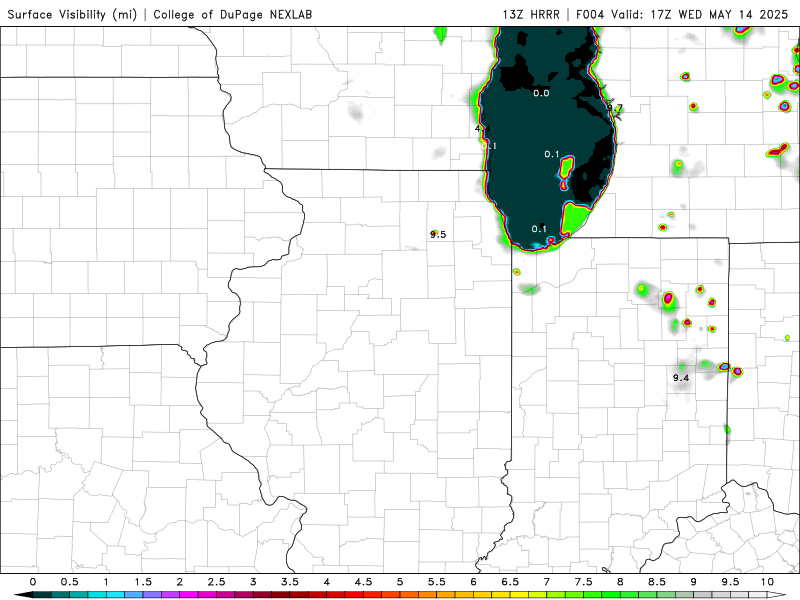800x600 pixels.
Task: Click the "Surface Visibility (mi)" title text
Action: tap(72, 14)
